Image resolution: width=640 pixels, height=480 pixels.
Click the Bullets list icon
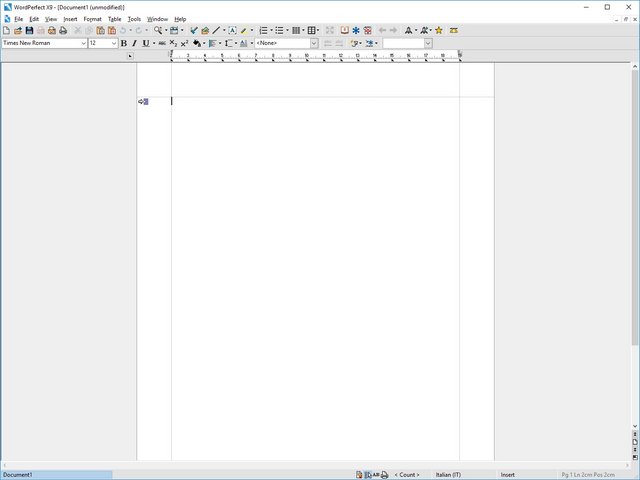click(x=279, y=31)
